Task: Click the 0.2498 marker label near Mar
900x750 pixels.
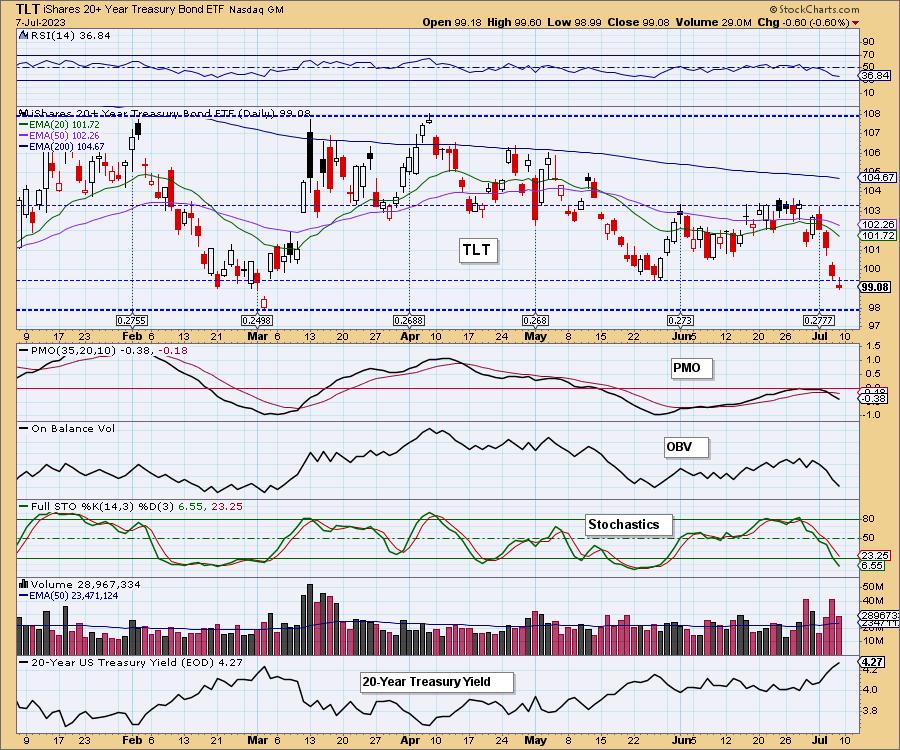Action: click(x=257, y=320)
